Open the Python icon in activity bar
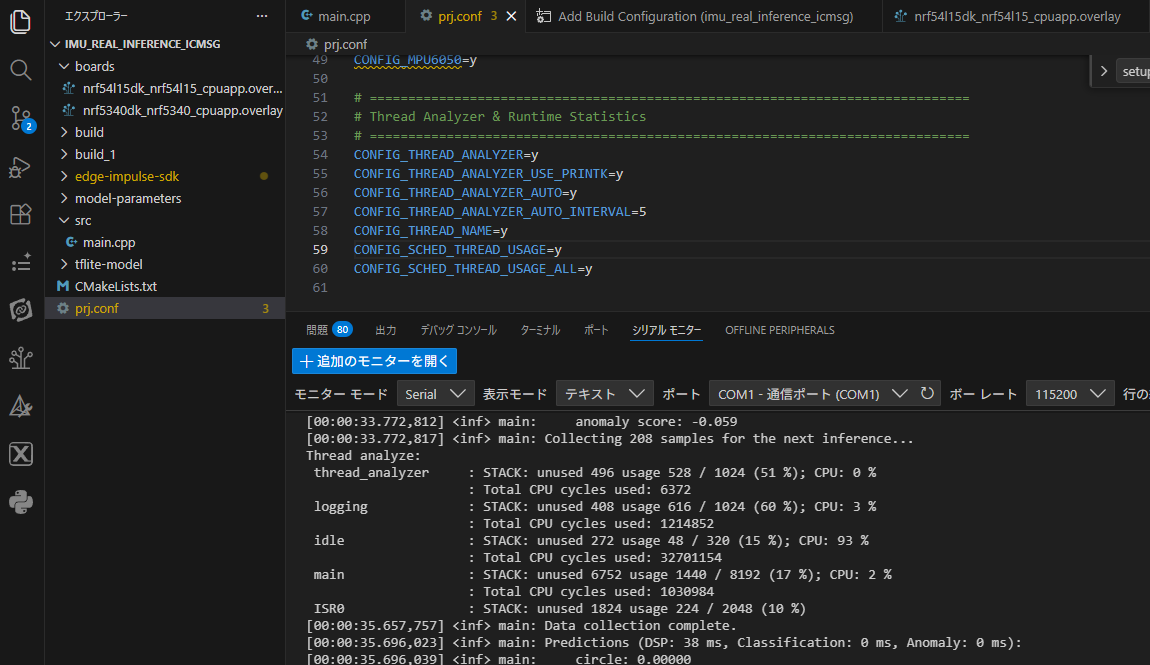 pos(21,502)
